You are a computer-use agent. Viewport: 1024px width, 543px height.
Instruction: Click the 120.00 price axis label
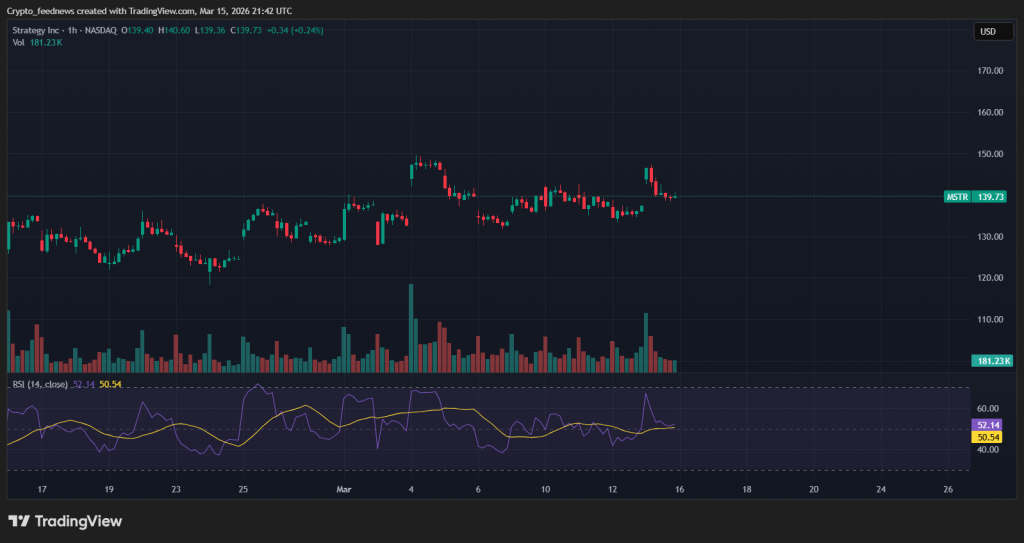point(990,278)
